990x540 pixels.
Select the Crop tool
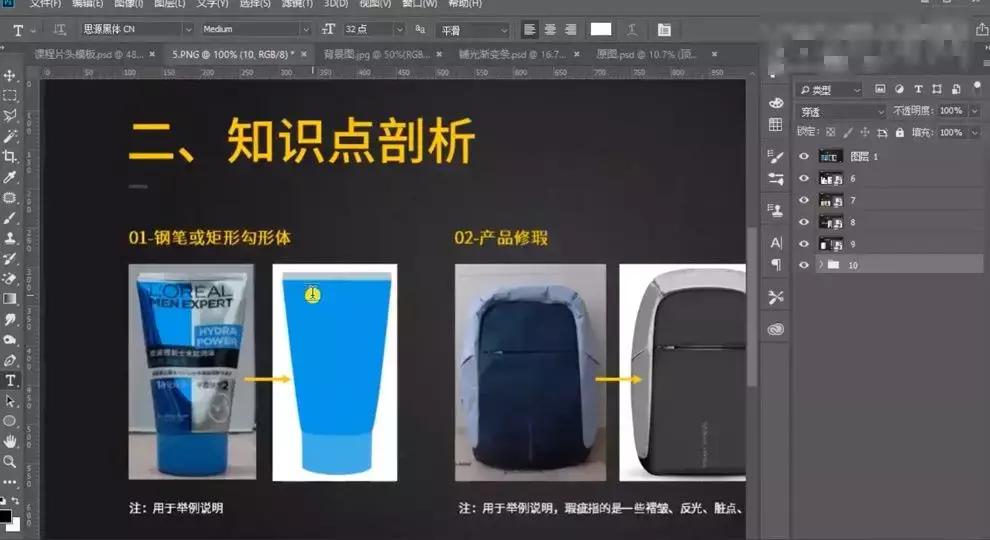click(x=9, y=156)
